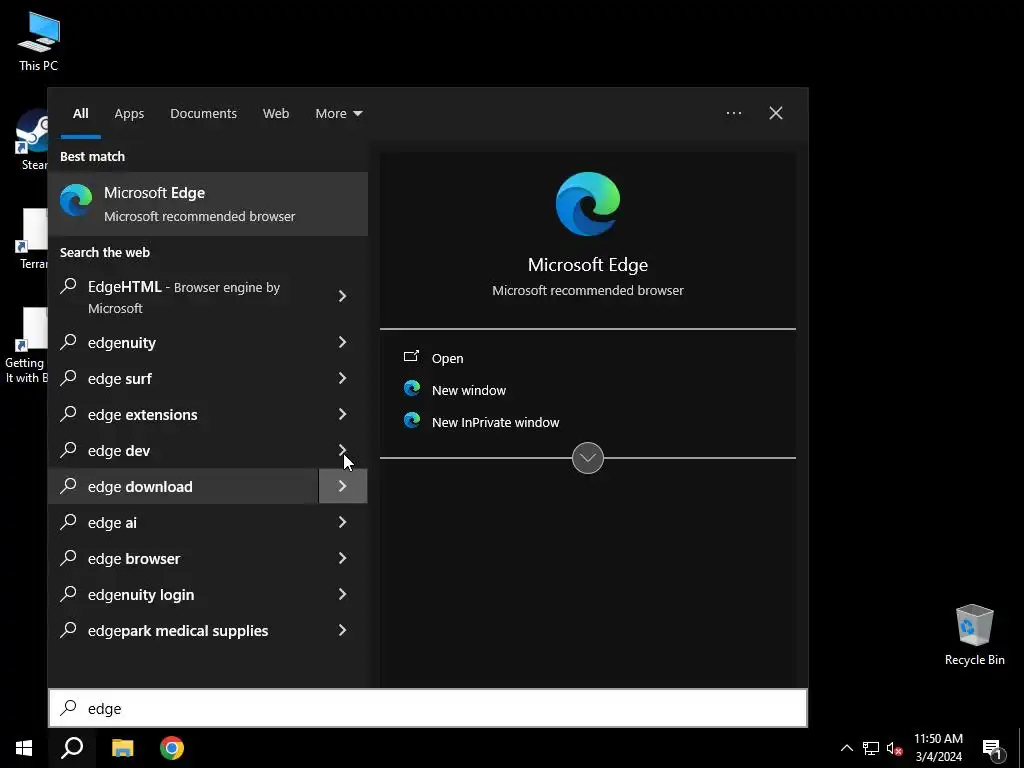Image resolution: width=1024 pixels, height=768 pixels.
Task: Open the notification center icon
Action: coord(991,749)
